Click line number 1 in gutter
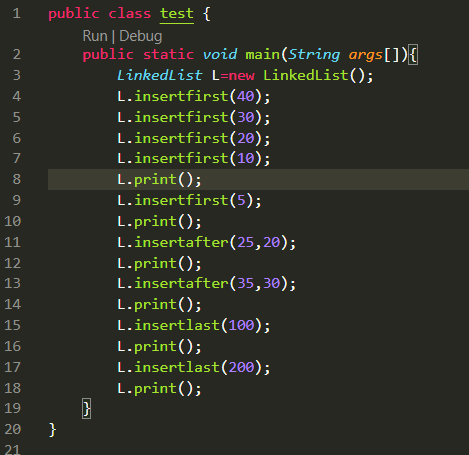469x455 pixels. coord(17,14)
